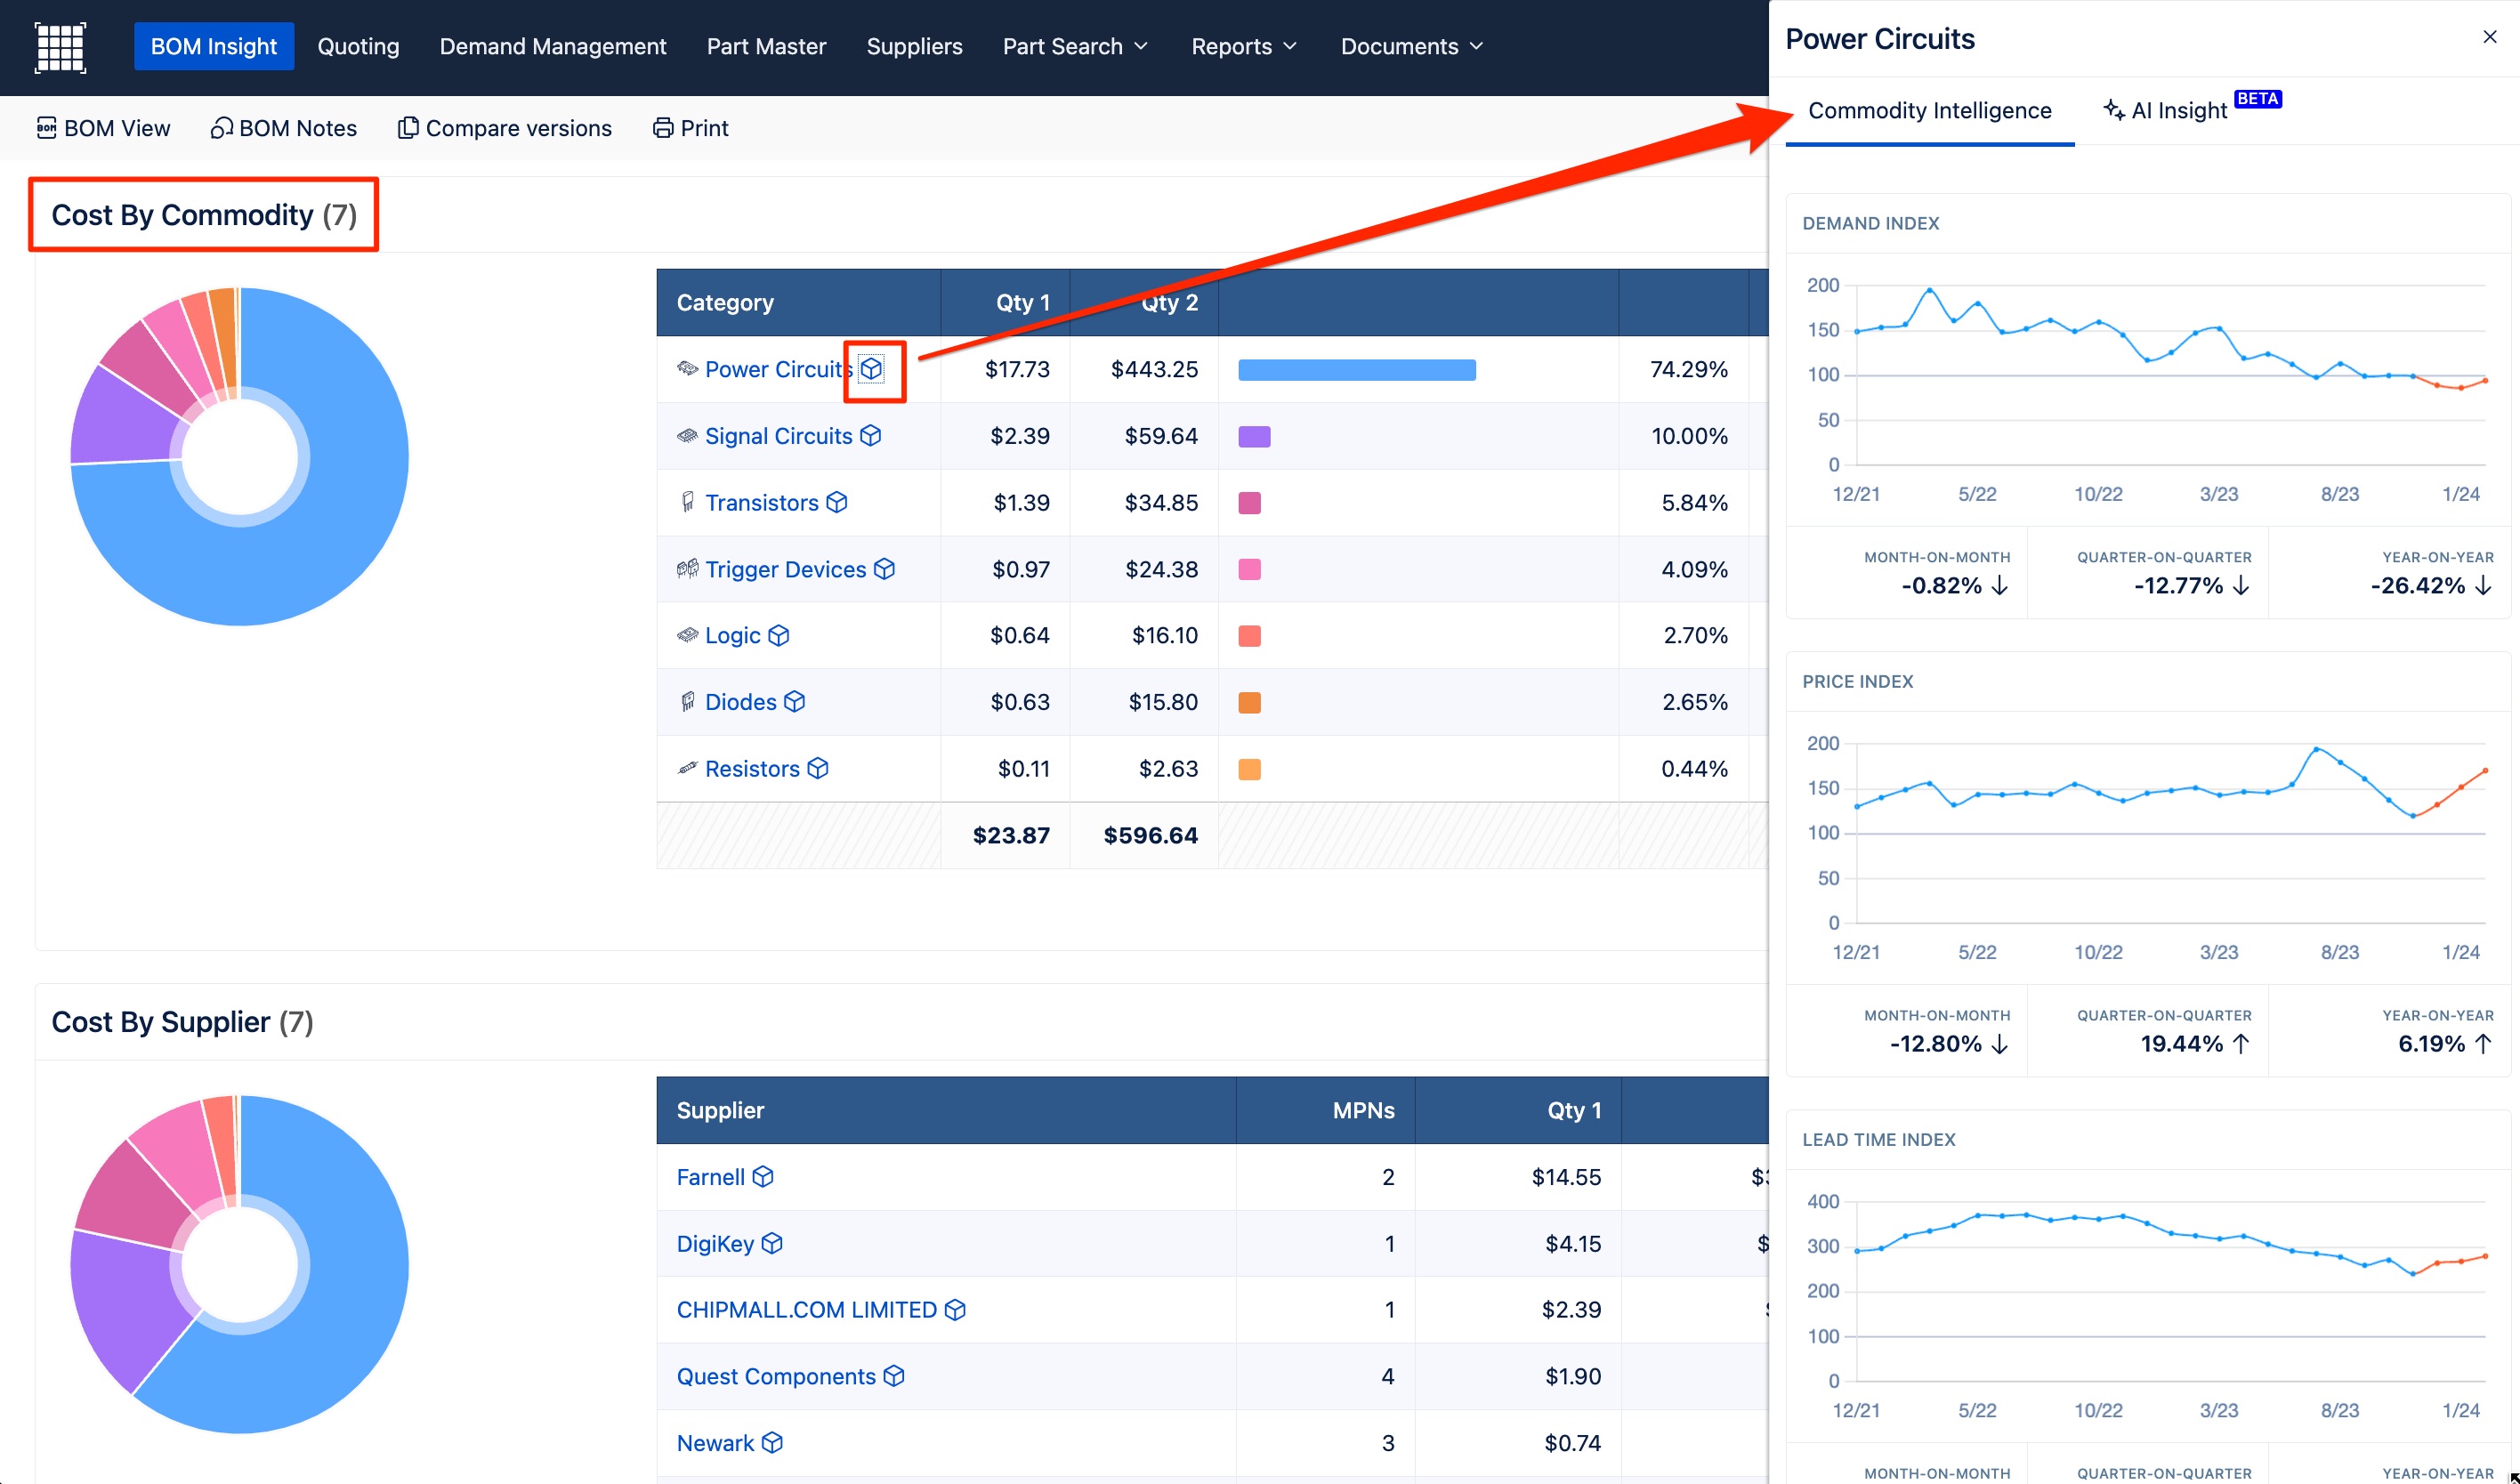Viewport: 2520px width, 1484px height.
Task: Open BOM View from the toolbar
Action: pyautogui.click(x=103, y=128)
